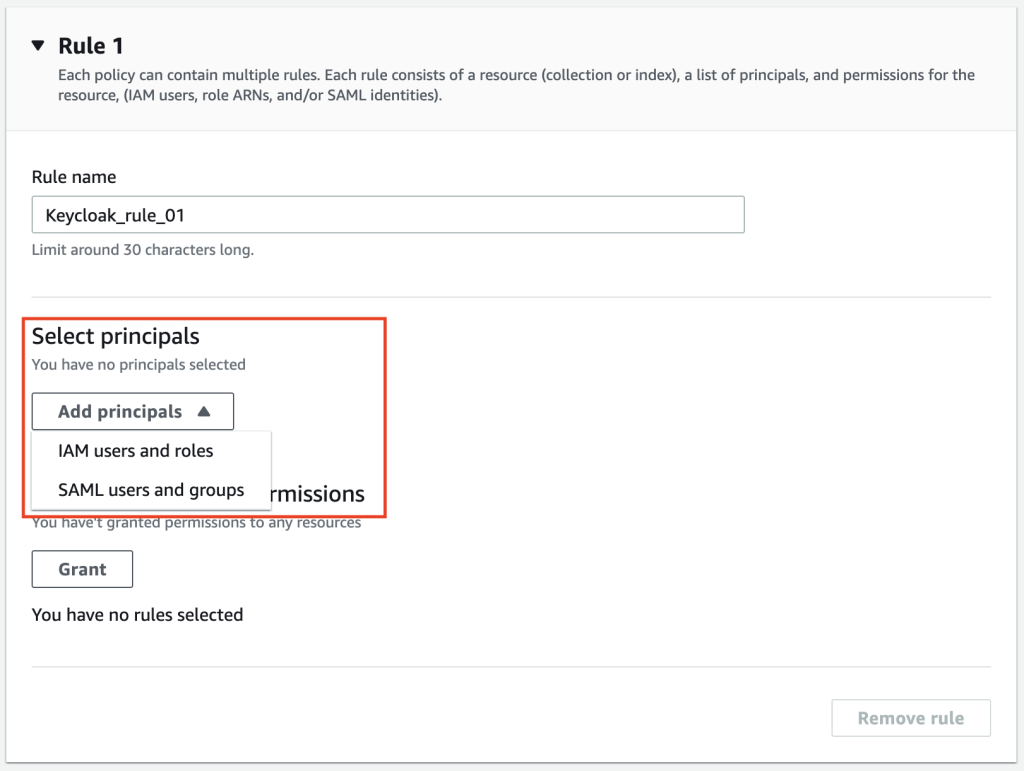Click the Grant button
Image resolution: width=1024 pixels, height=771 pixels.
[x=82, y=569]
